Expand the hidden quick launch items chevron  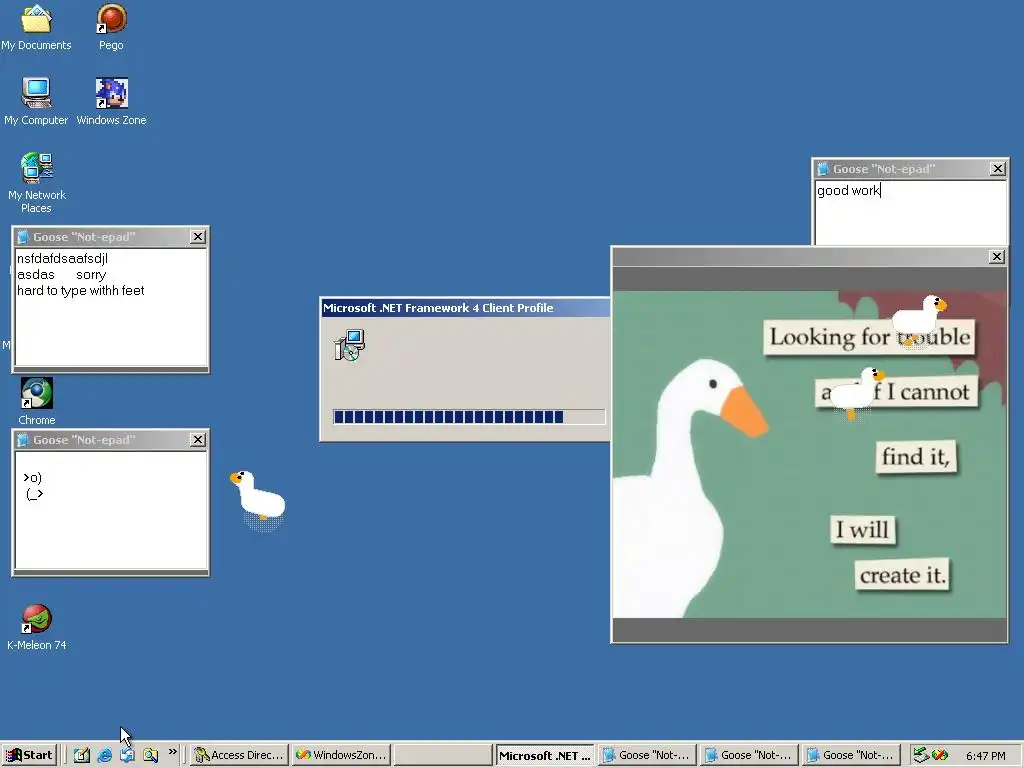tap(172, 752)
